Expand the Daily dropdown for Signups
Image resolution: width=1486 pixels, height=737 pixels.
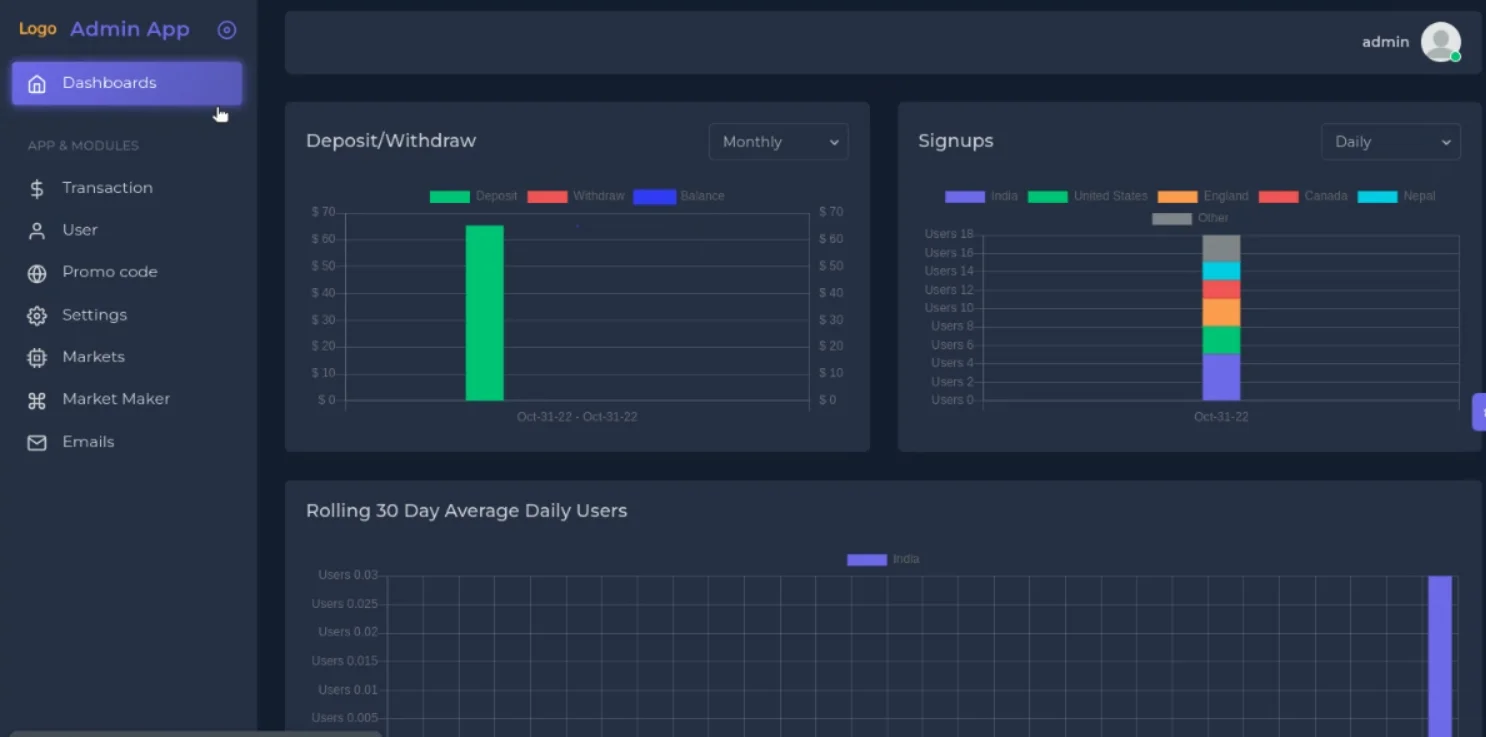[x=1390, y=142]
